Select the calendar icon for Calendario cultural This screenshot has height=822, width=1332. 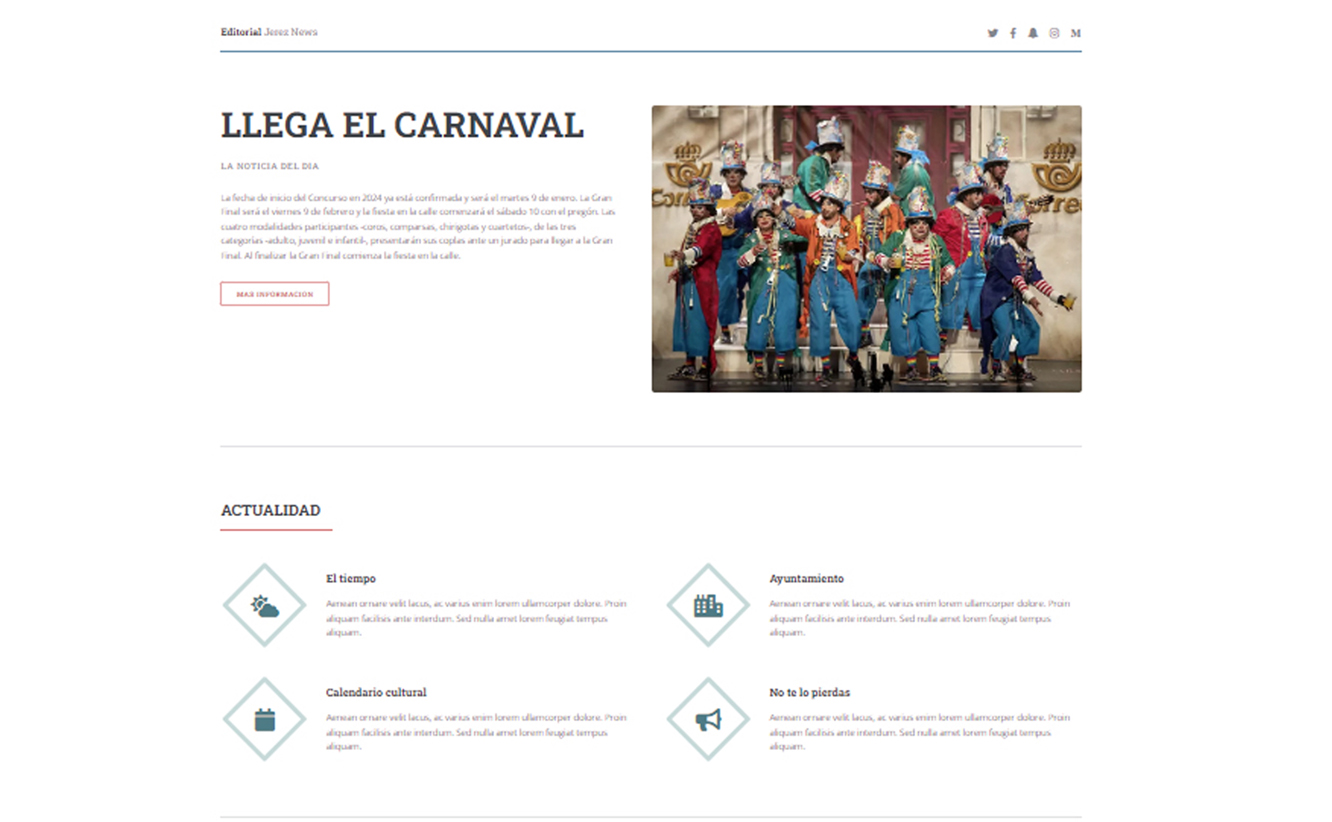(263, 718)
